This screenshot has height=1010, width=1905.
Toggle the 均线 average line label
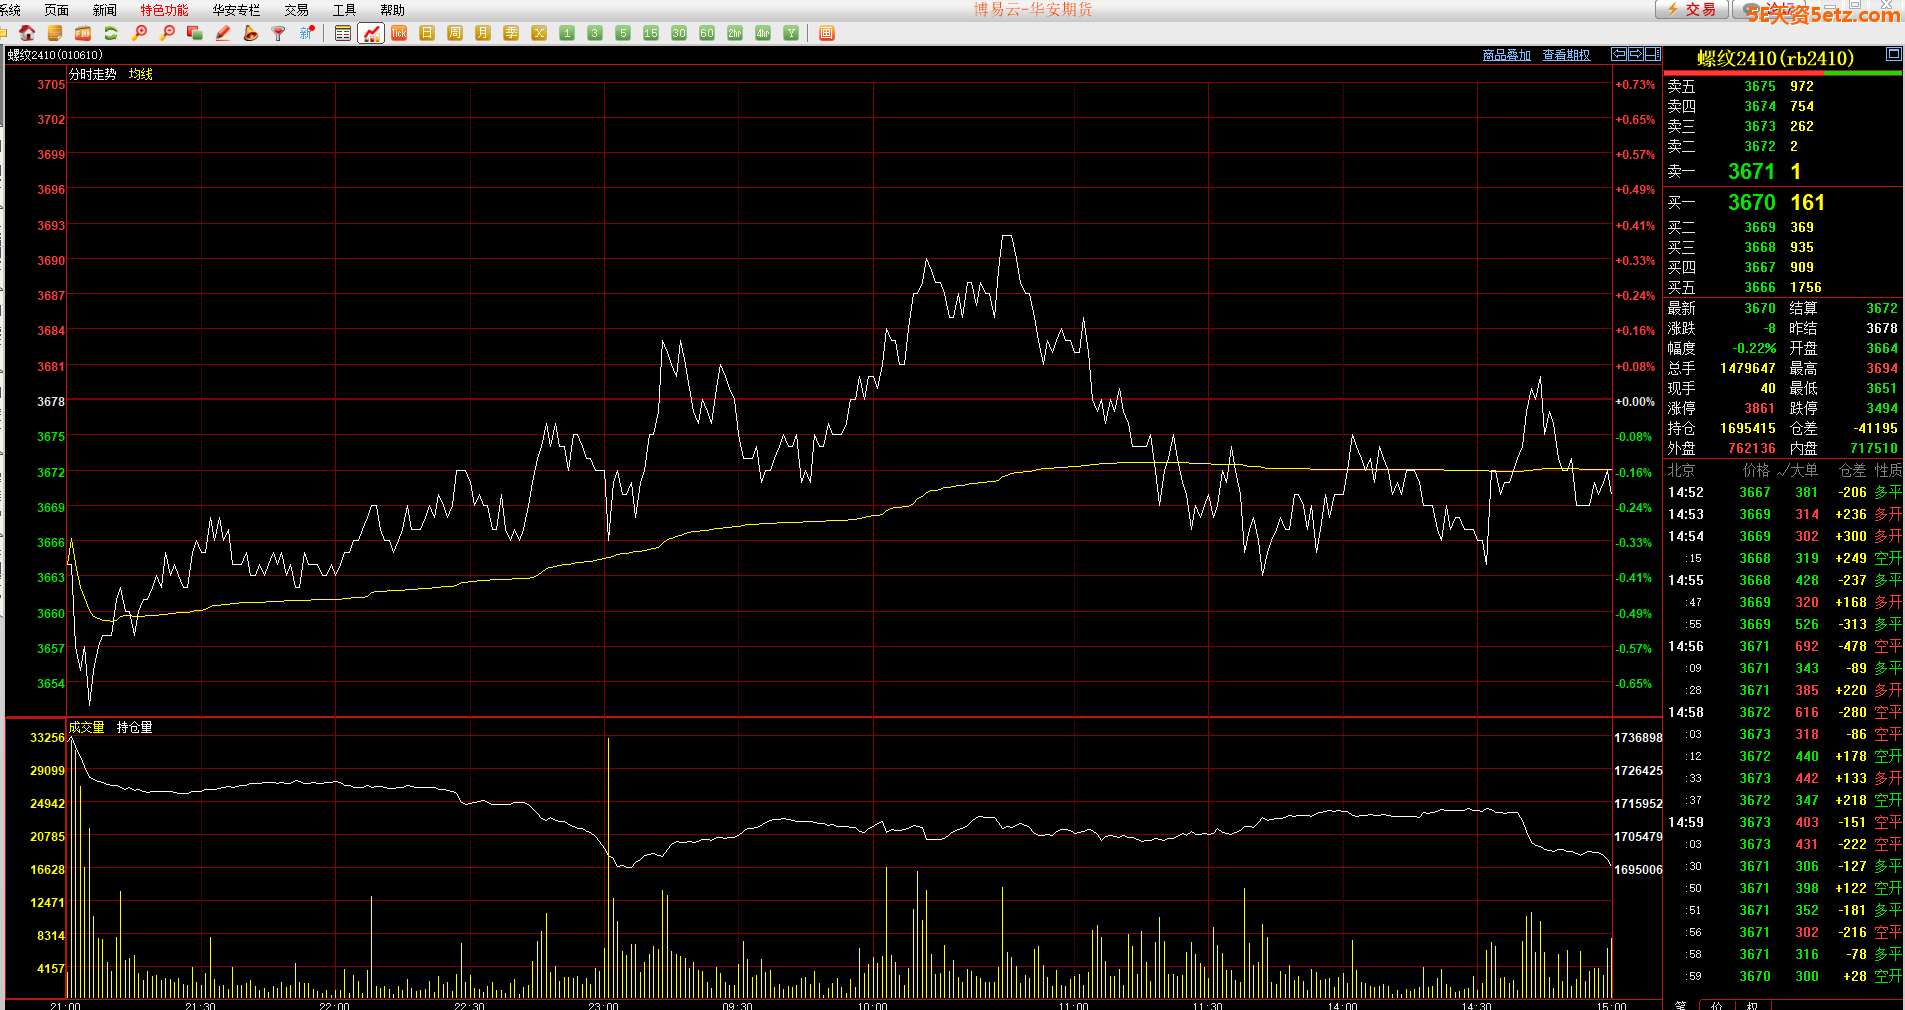coord(141,74)
